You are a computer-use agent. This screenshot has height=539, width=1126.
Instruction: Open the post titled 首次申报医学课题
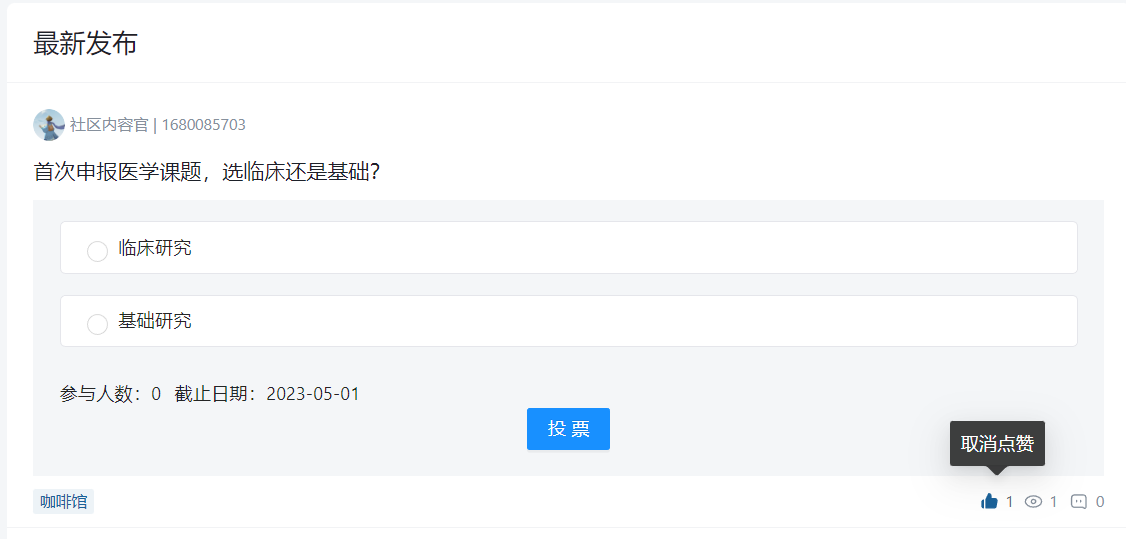(x=206, y=172)
